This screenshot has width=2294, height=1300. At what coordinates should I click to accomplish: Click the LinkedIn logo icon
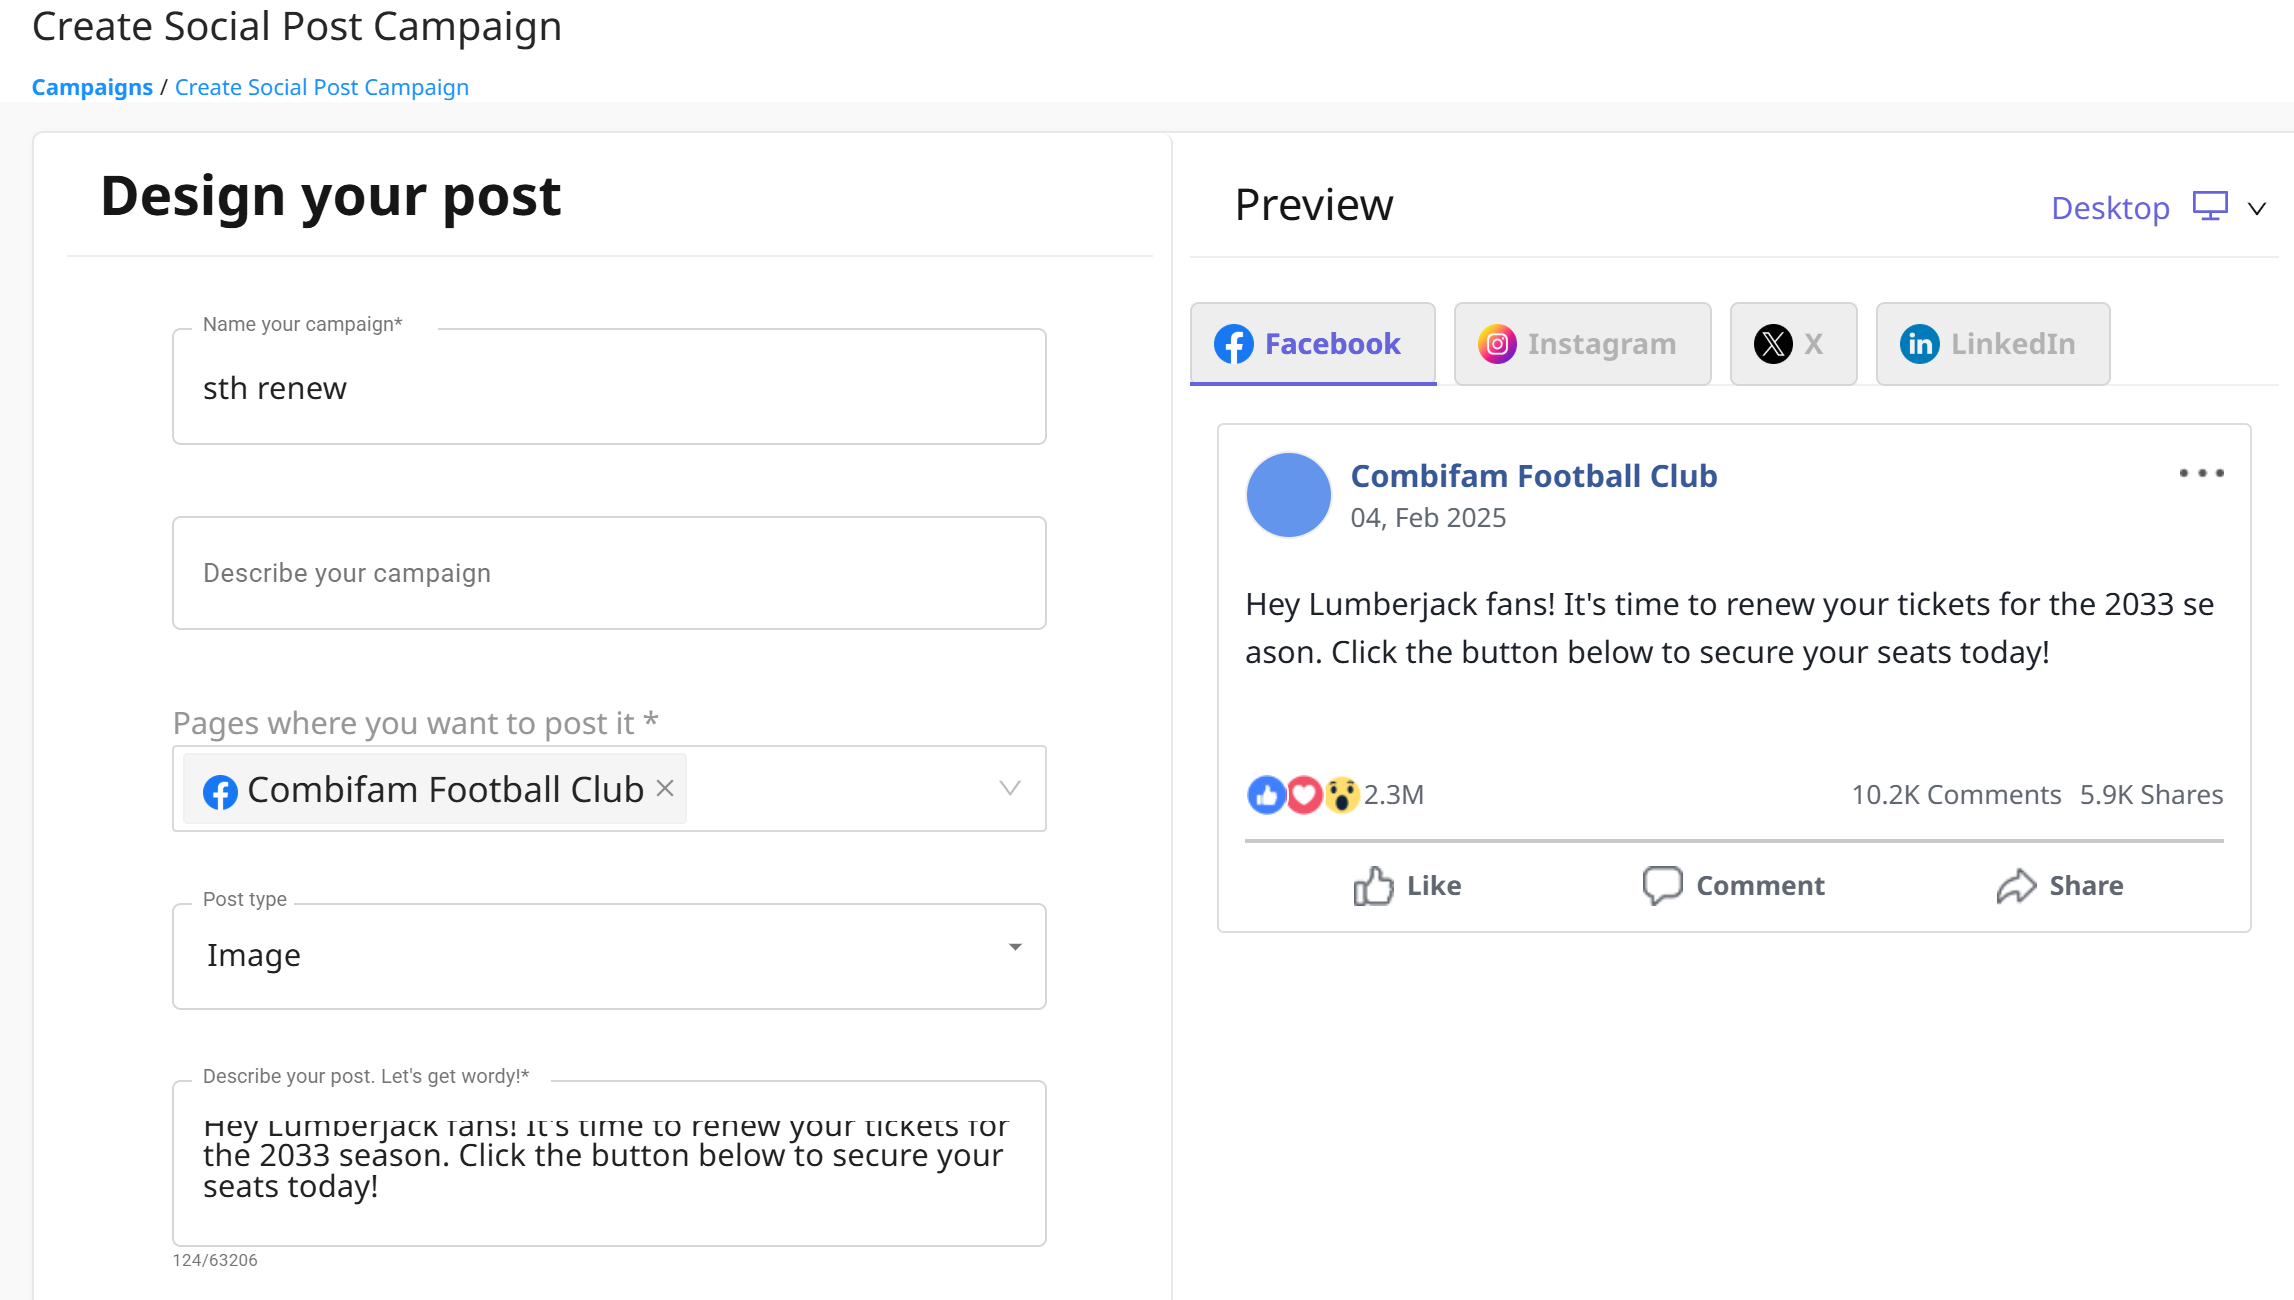1919,344
